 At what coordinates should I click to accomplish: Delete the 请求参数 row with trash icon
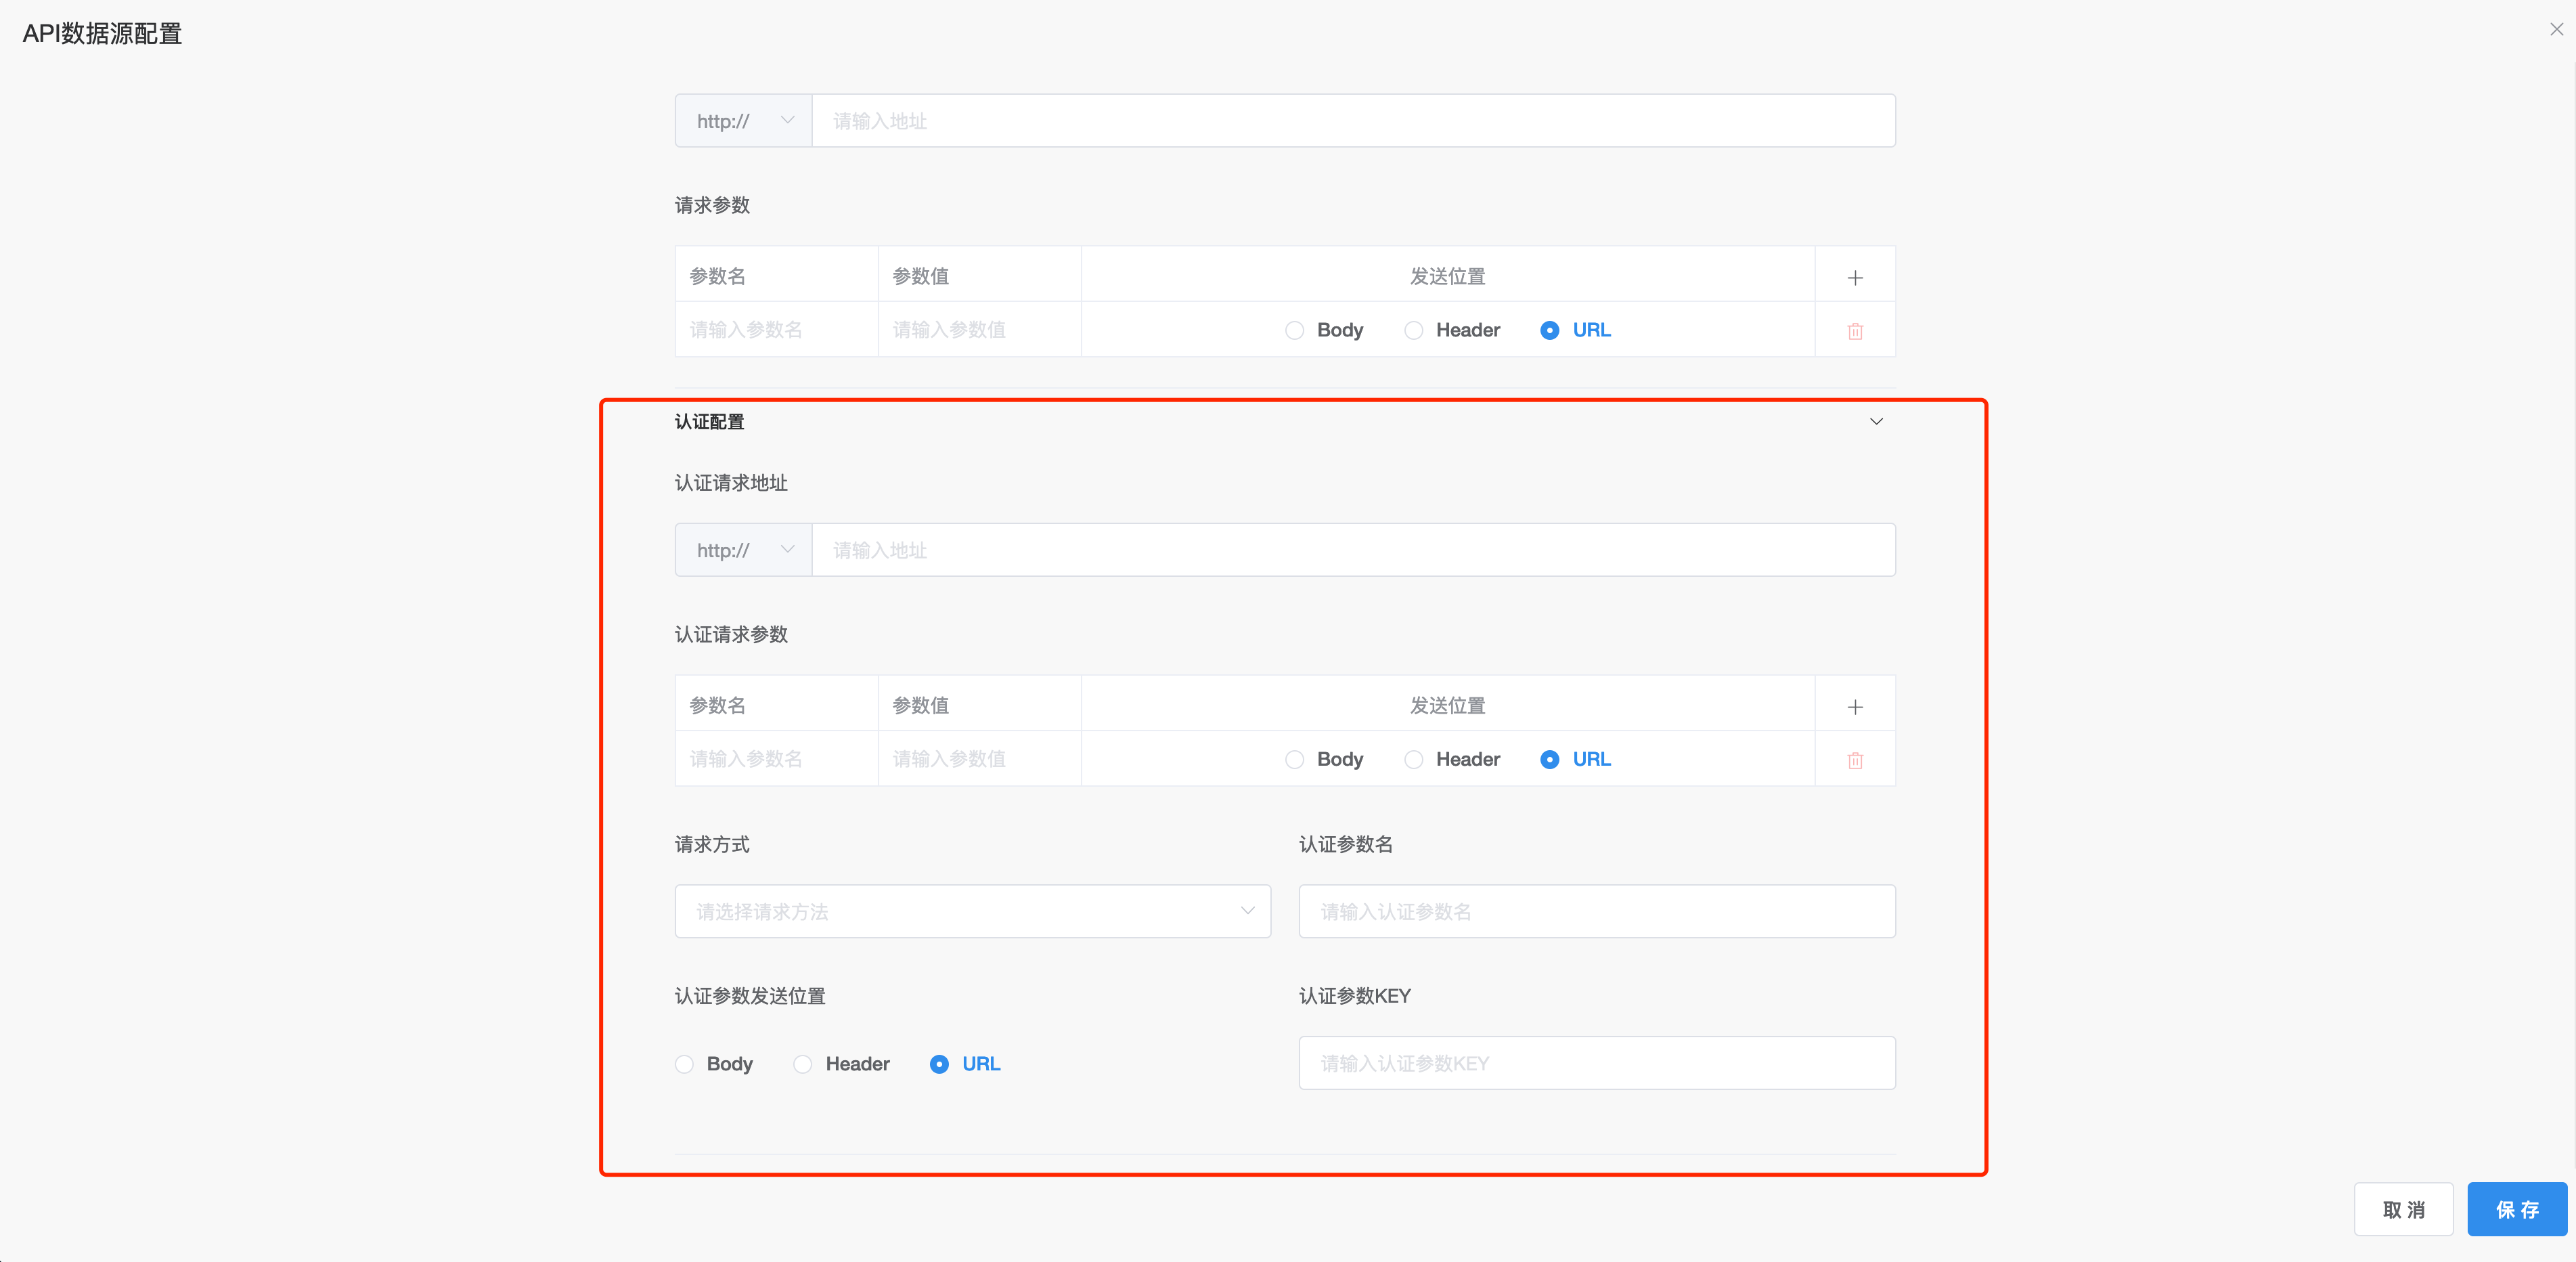[1855, 331]
